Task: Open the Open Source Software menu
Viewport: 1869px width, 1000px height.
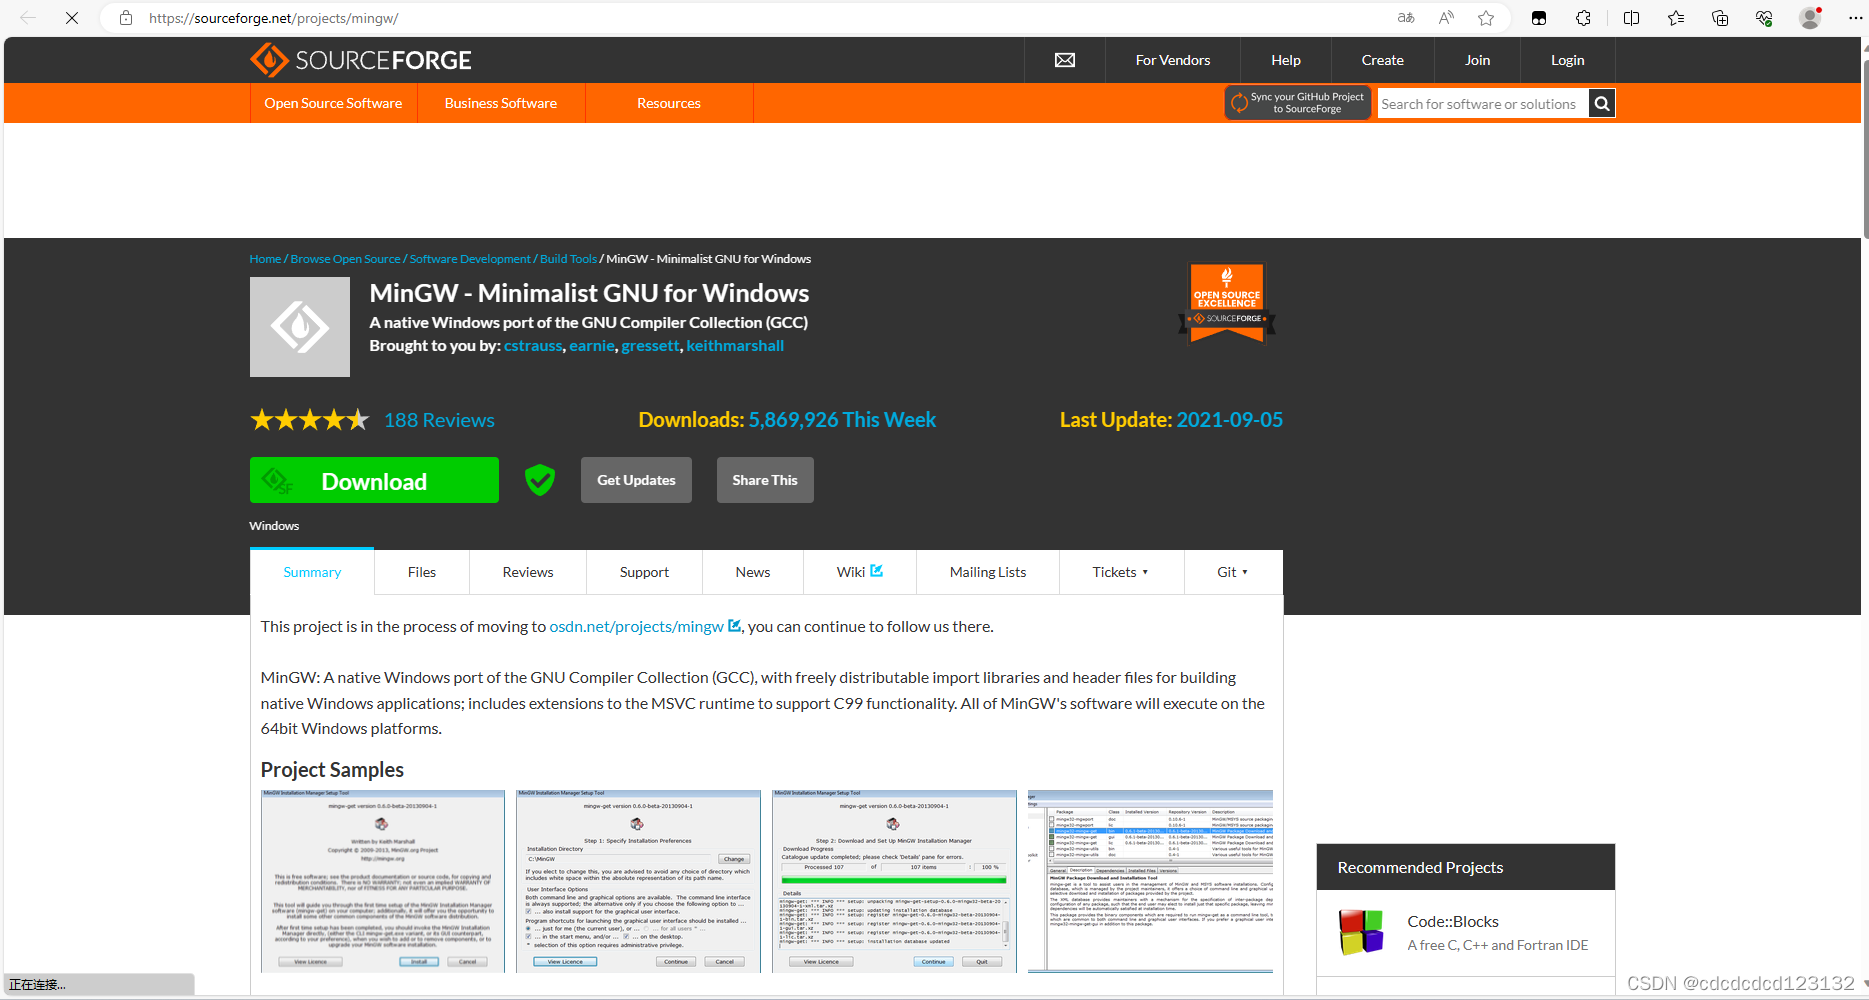Action: pyautogui.click(x=333, y=103)
